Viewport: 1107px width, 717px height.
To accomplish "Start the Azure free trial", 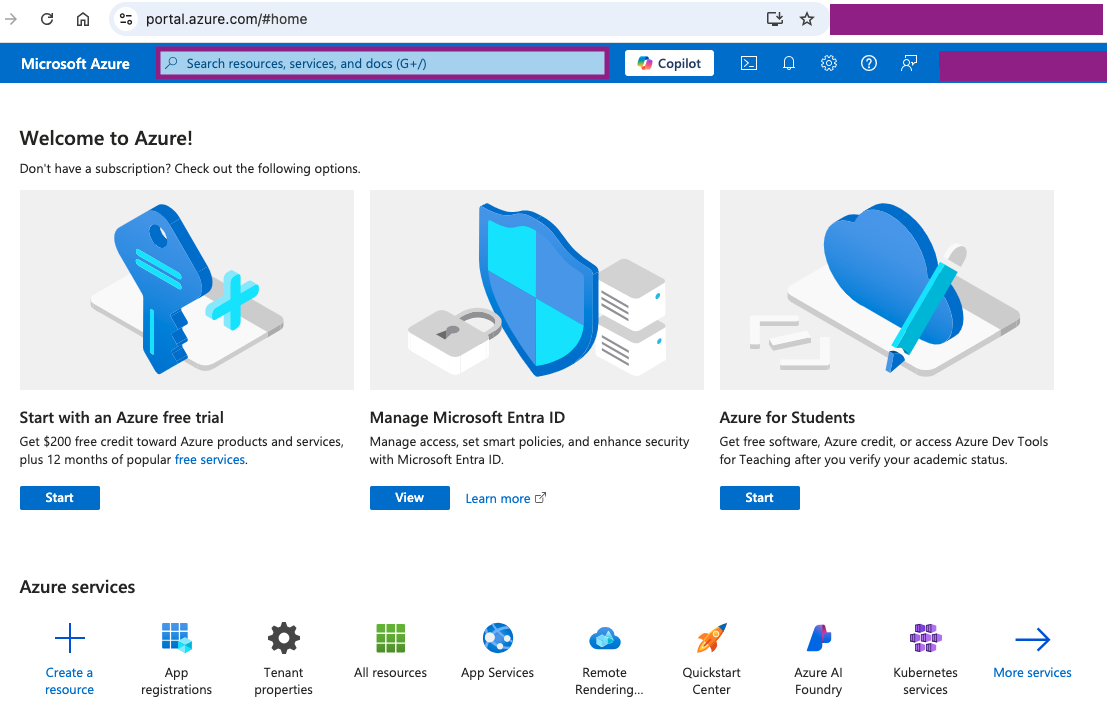I will (x=59, y=498).
